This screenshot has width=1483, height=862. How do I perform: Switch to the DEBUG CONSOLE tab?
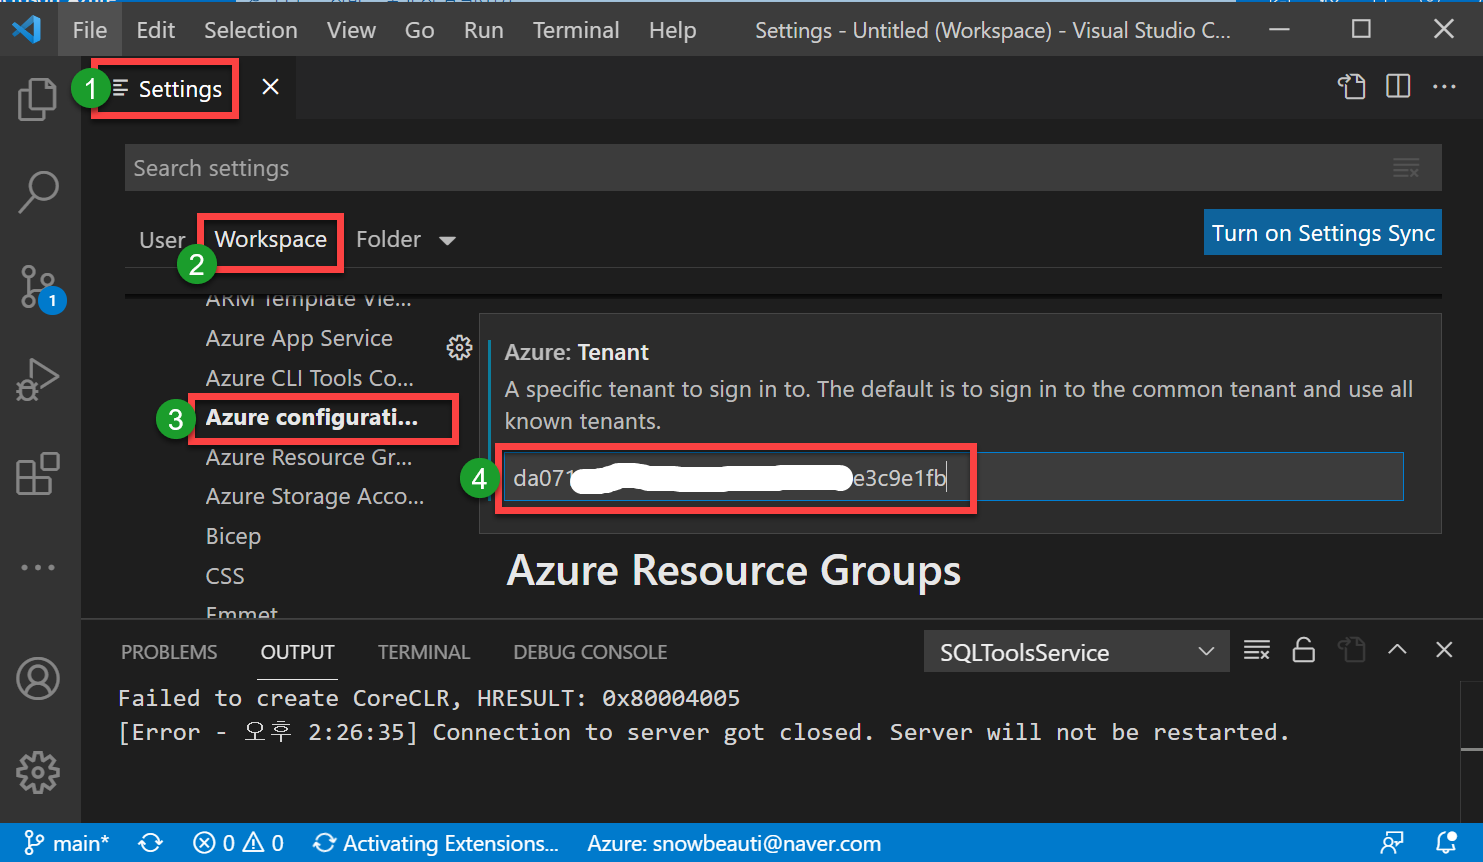click(x=590, y=652)
